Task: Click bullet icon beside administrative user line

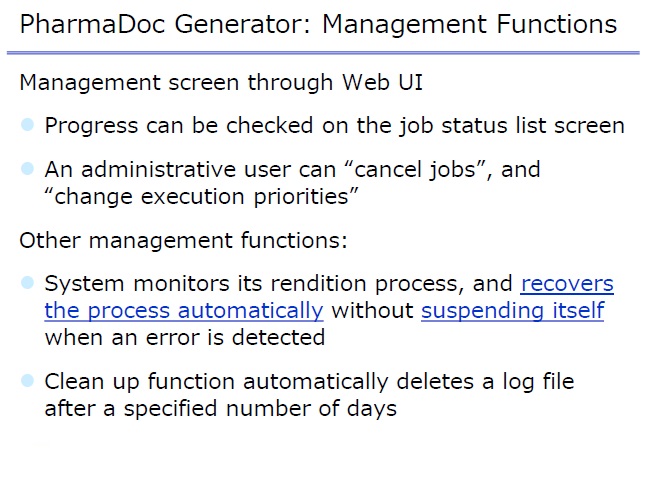Action: pos(27,169)
